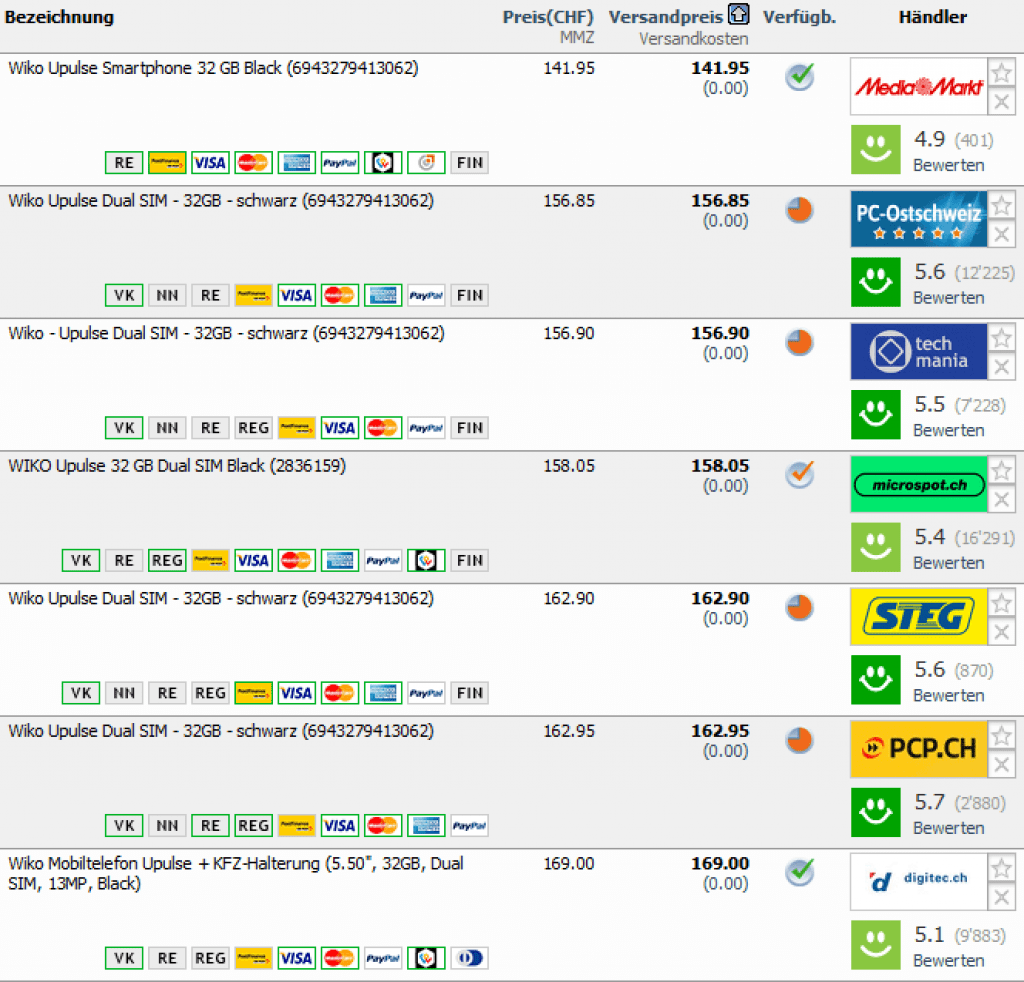Screen dimensions: 1024x982
Task: Click the tech mania shop logo
Action: point(918,351)
